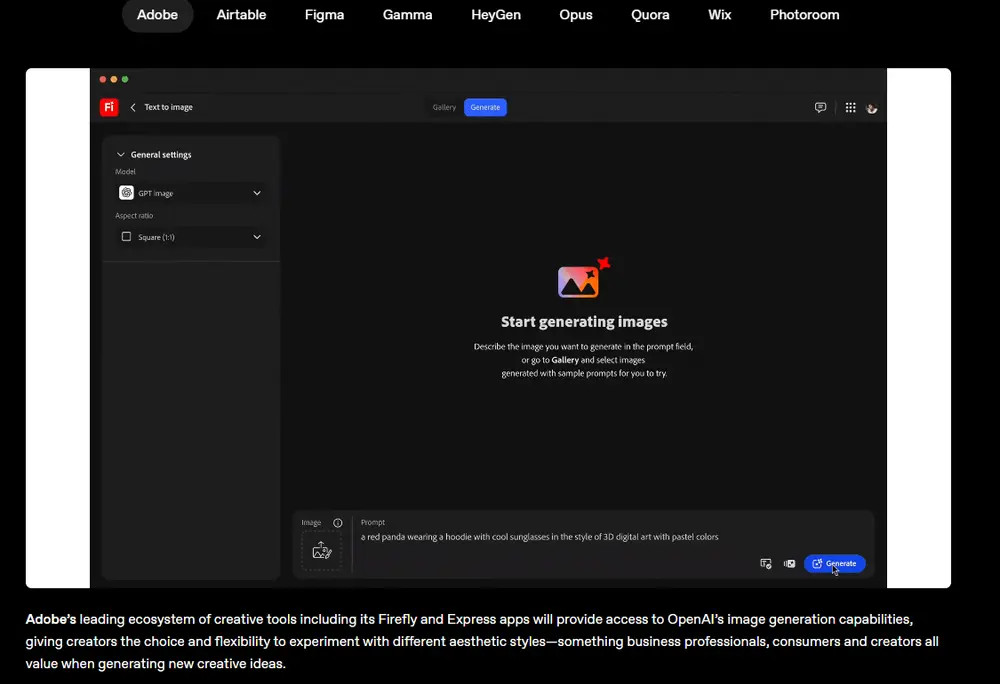Select the HeyGen tab
The image size is (1000, 684).
(x=496, y=15)
